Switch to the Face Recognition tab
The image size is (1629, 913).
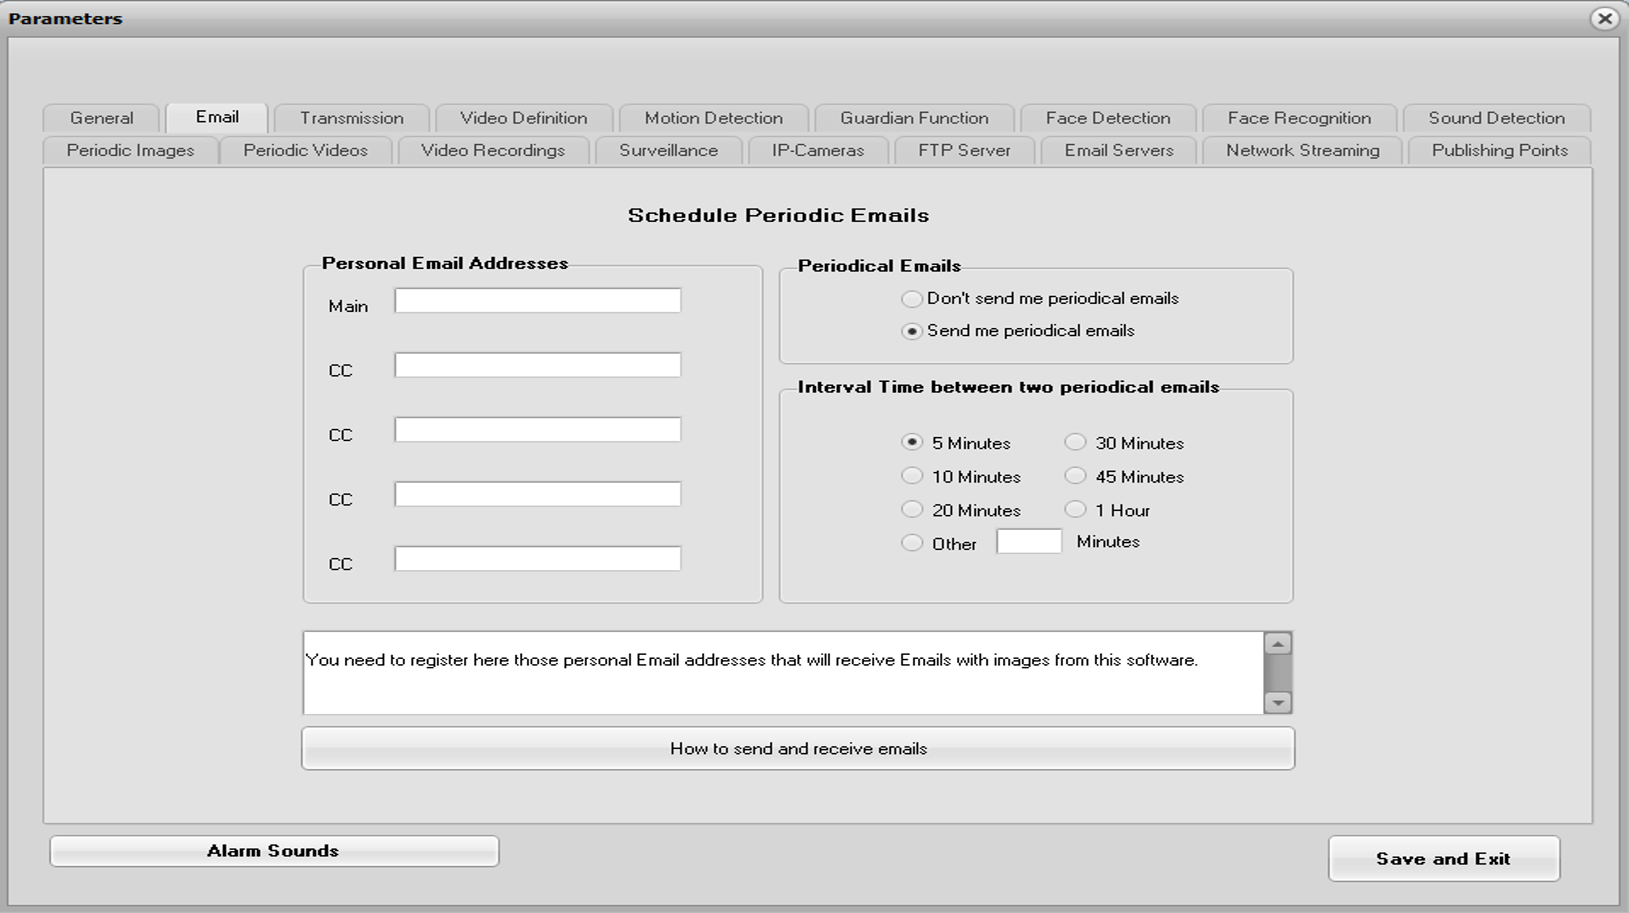(x=1298, y=118)
